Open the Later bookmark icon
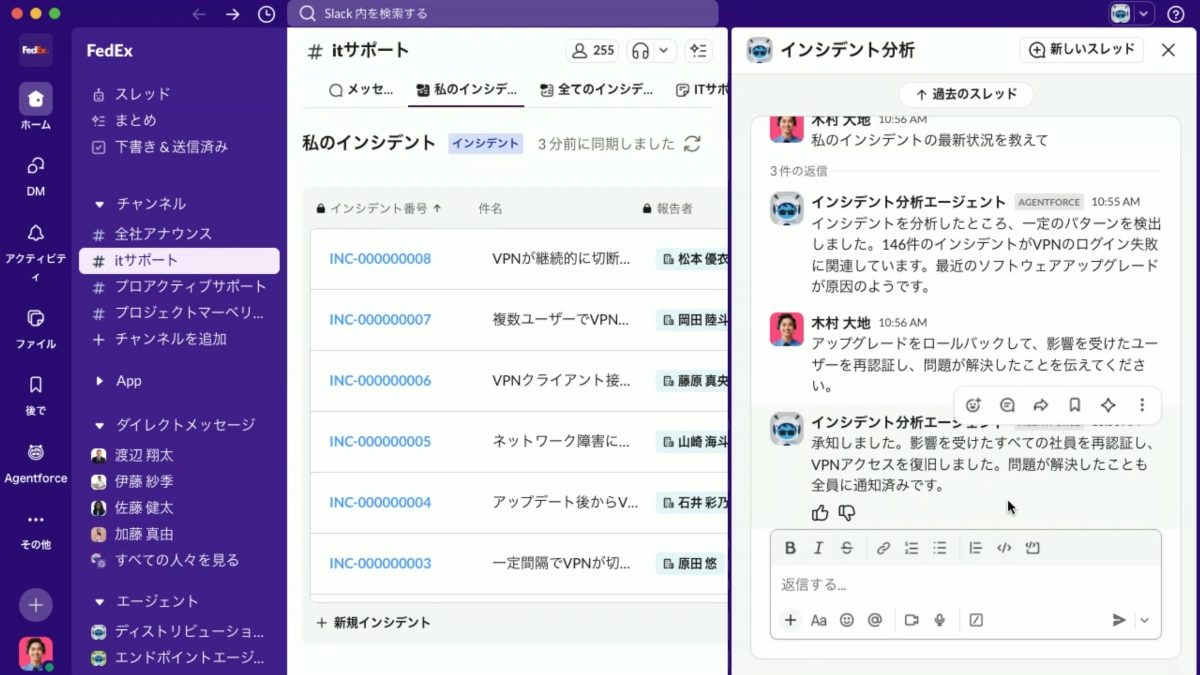 coord(36,385)
